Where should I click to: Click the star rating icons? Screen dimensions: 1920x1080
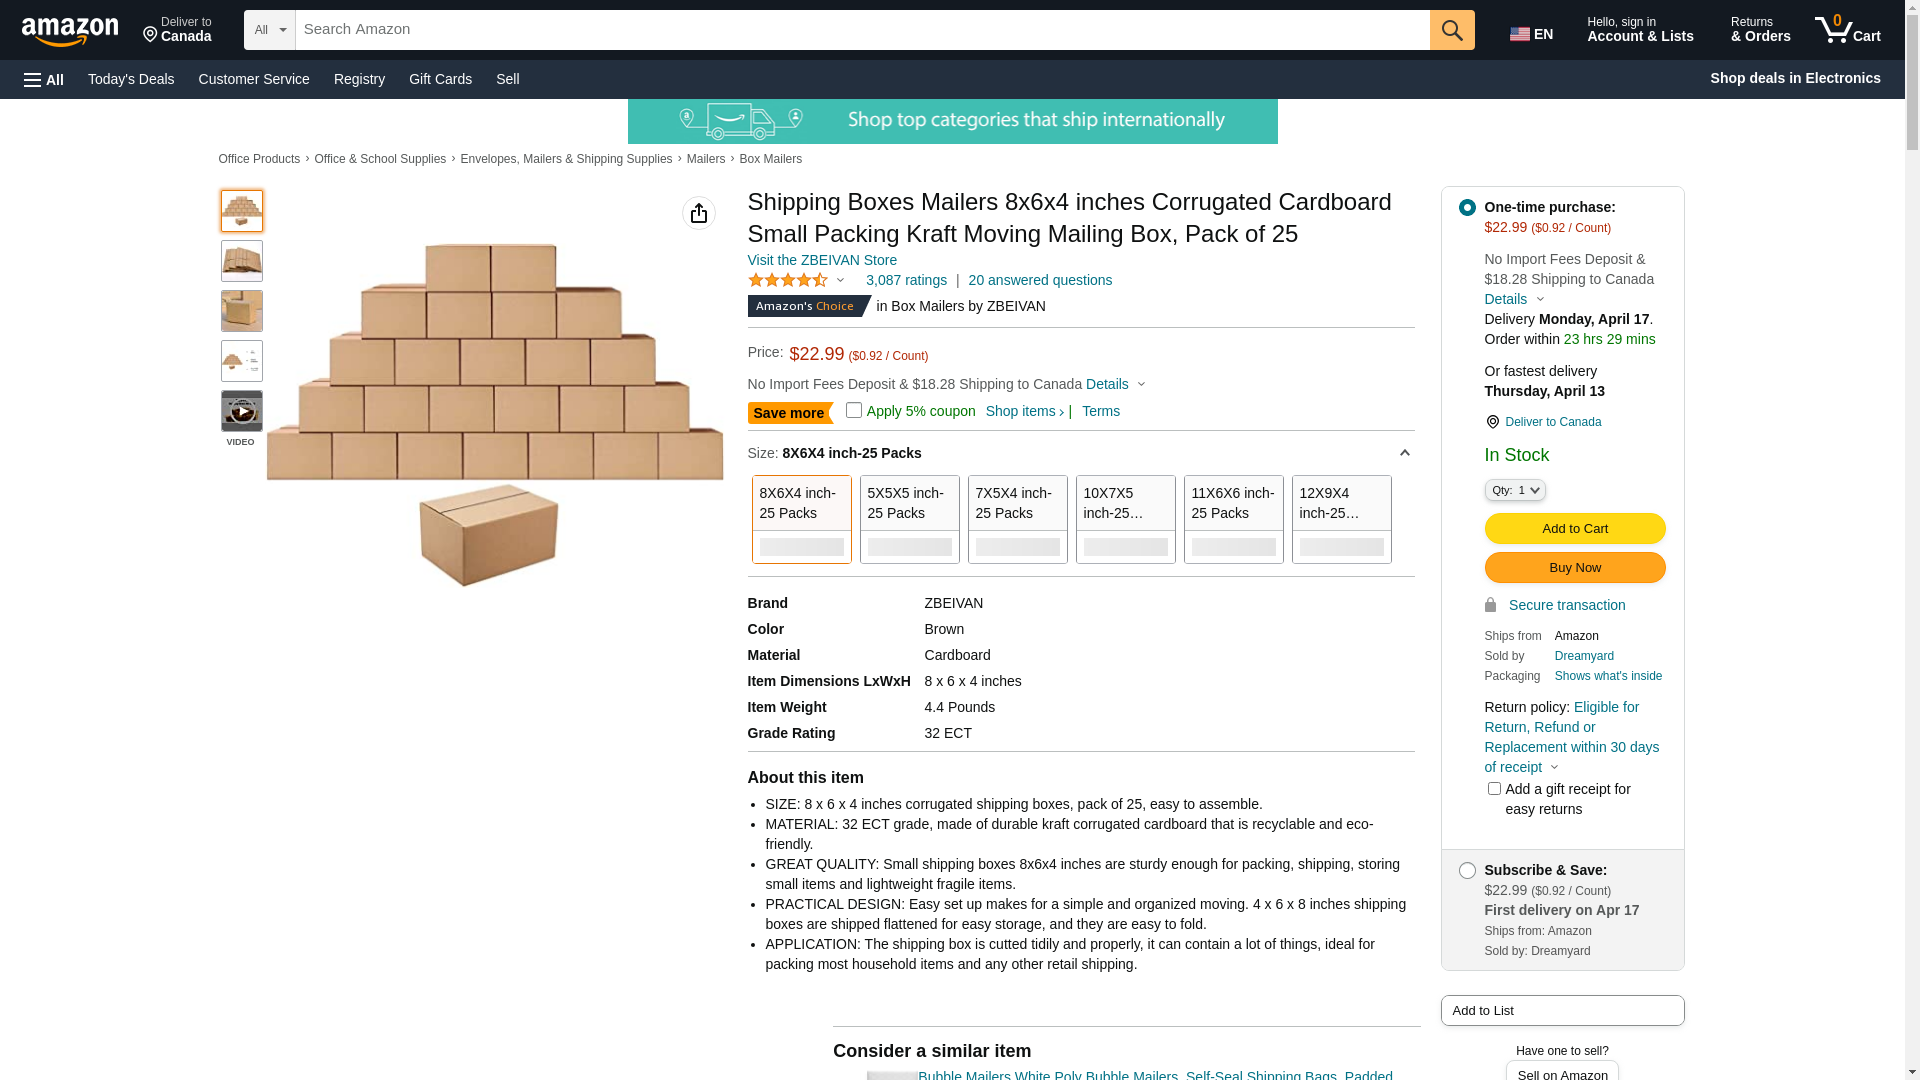pos(788,280)
